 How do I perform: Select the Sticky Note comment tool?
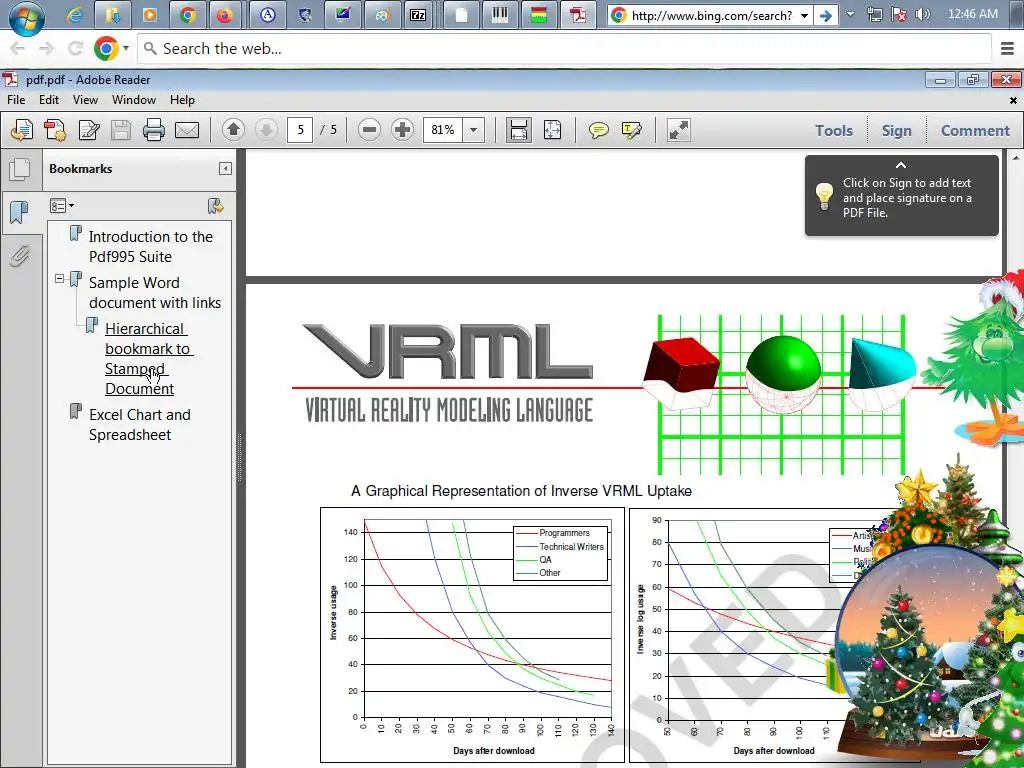pos(598,130)
